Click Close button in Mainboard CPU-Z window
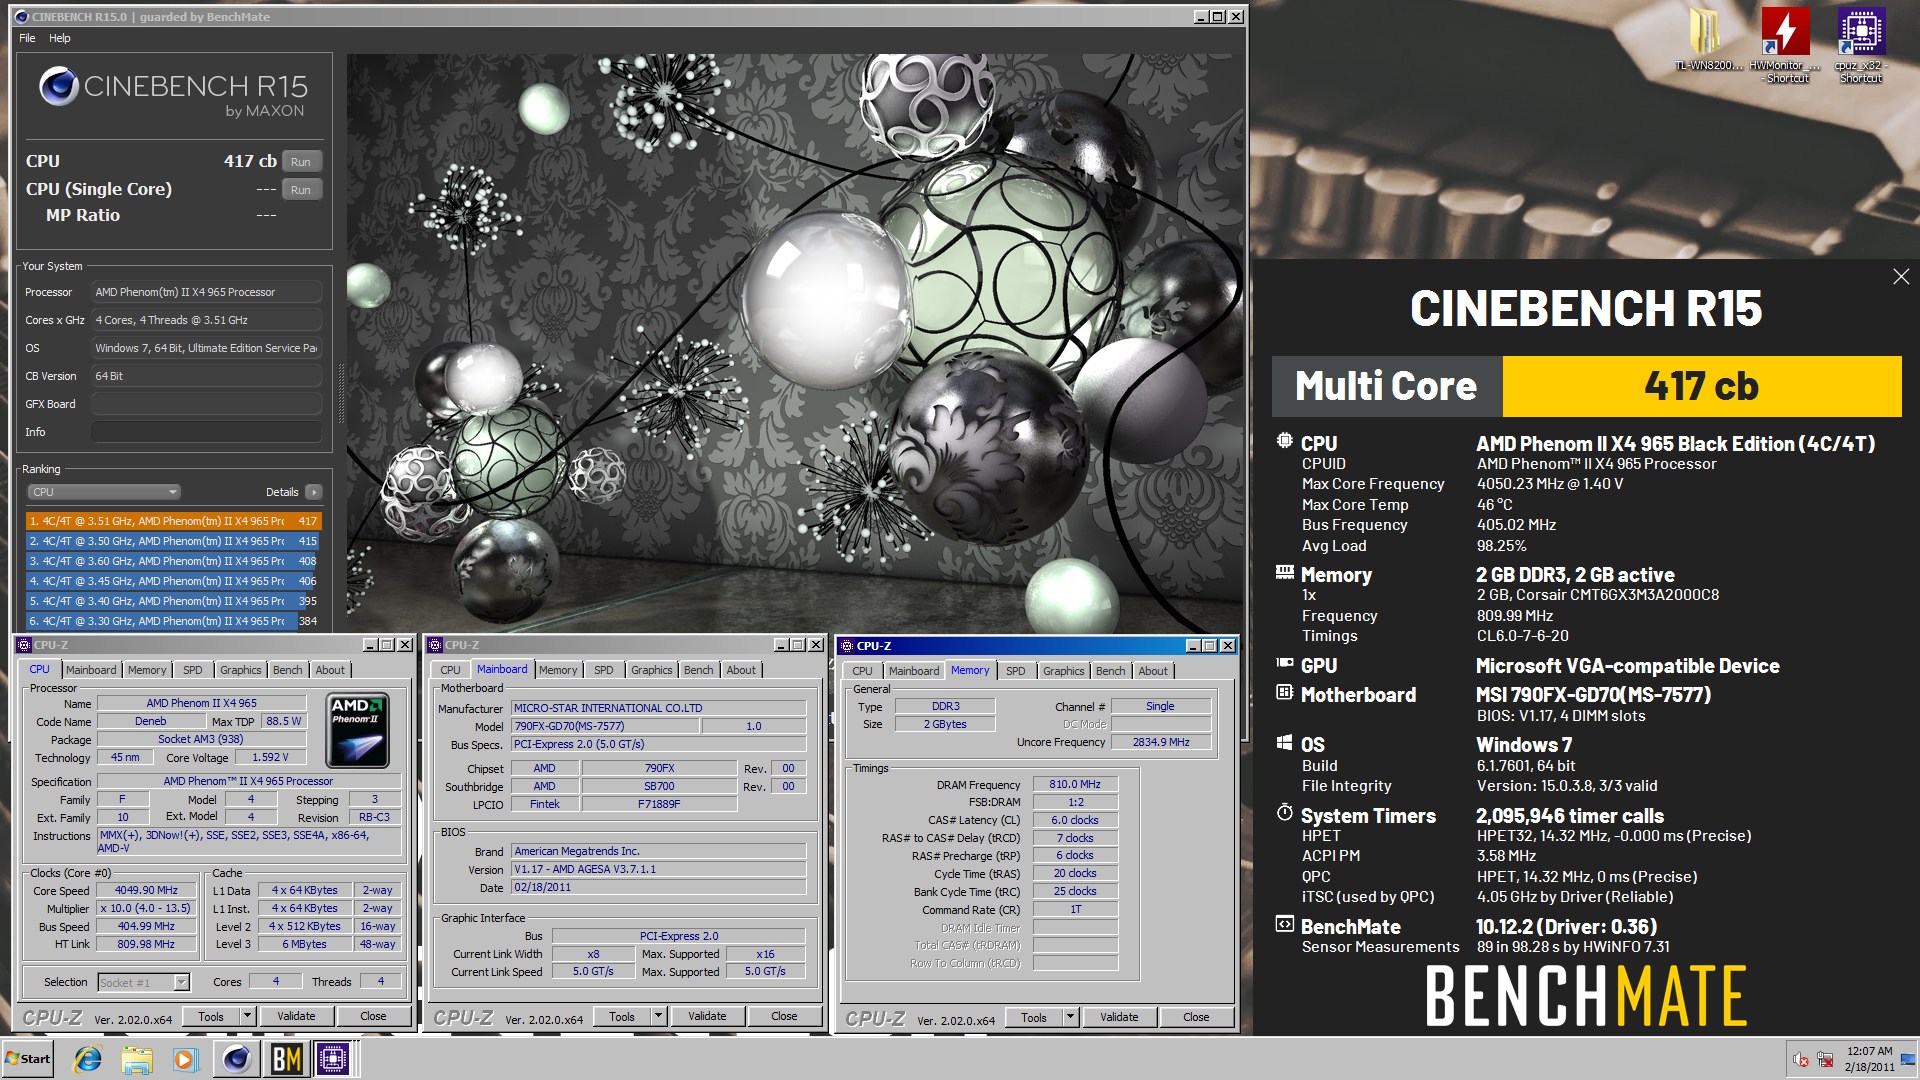1920x1080 pixels. (784, 1017)
